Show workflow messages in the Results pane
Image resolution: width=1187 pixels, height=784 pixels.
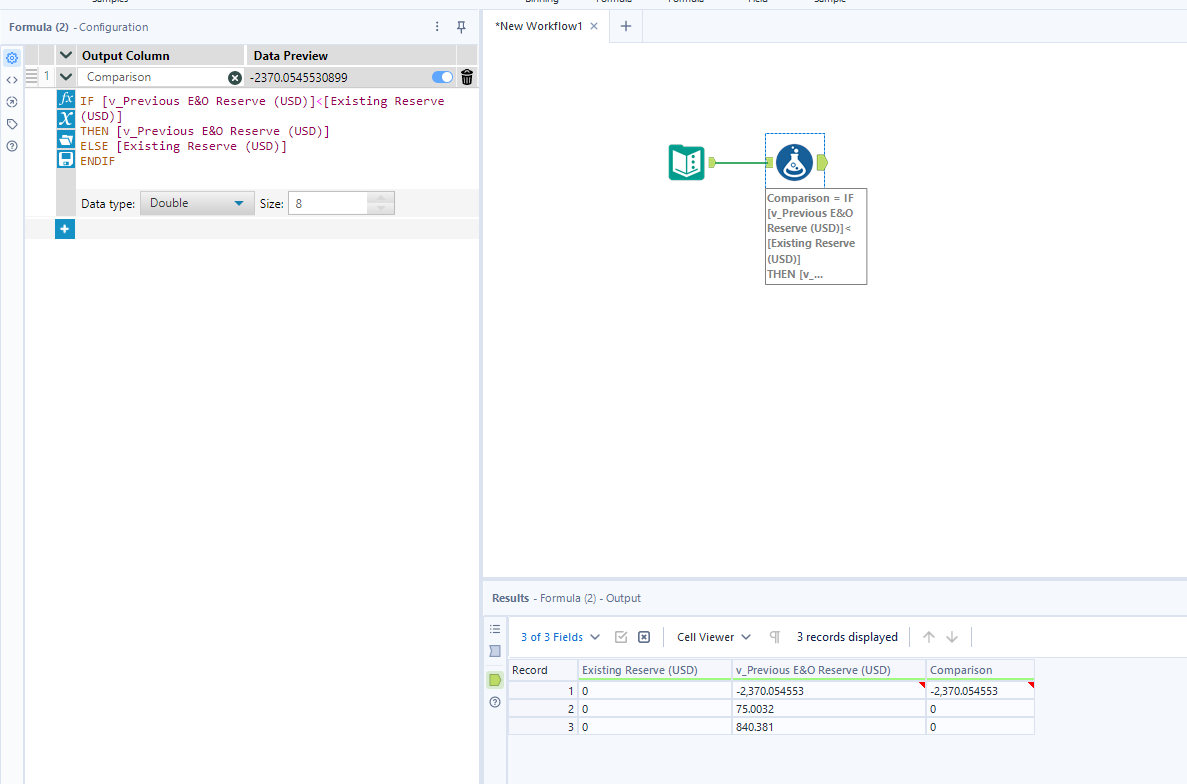tap(495, 628)
